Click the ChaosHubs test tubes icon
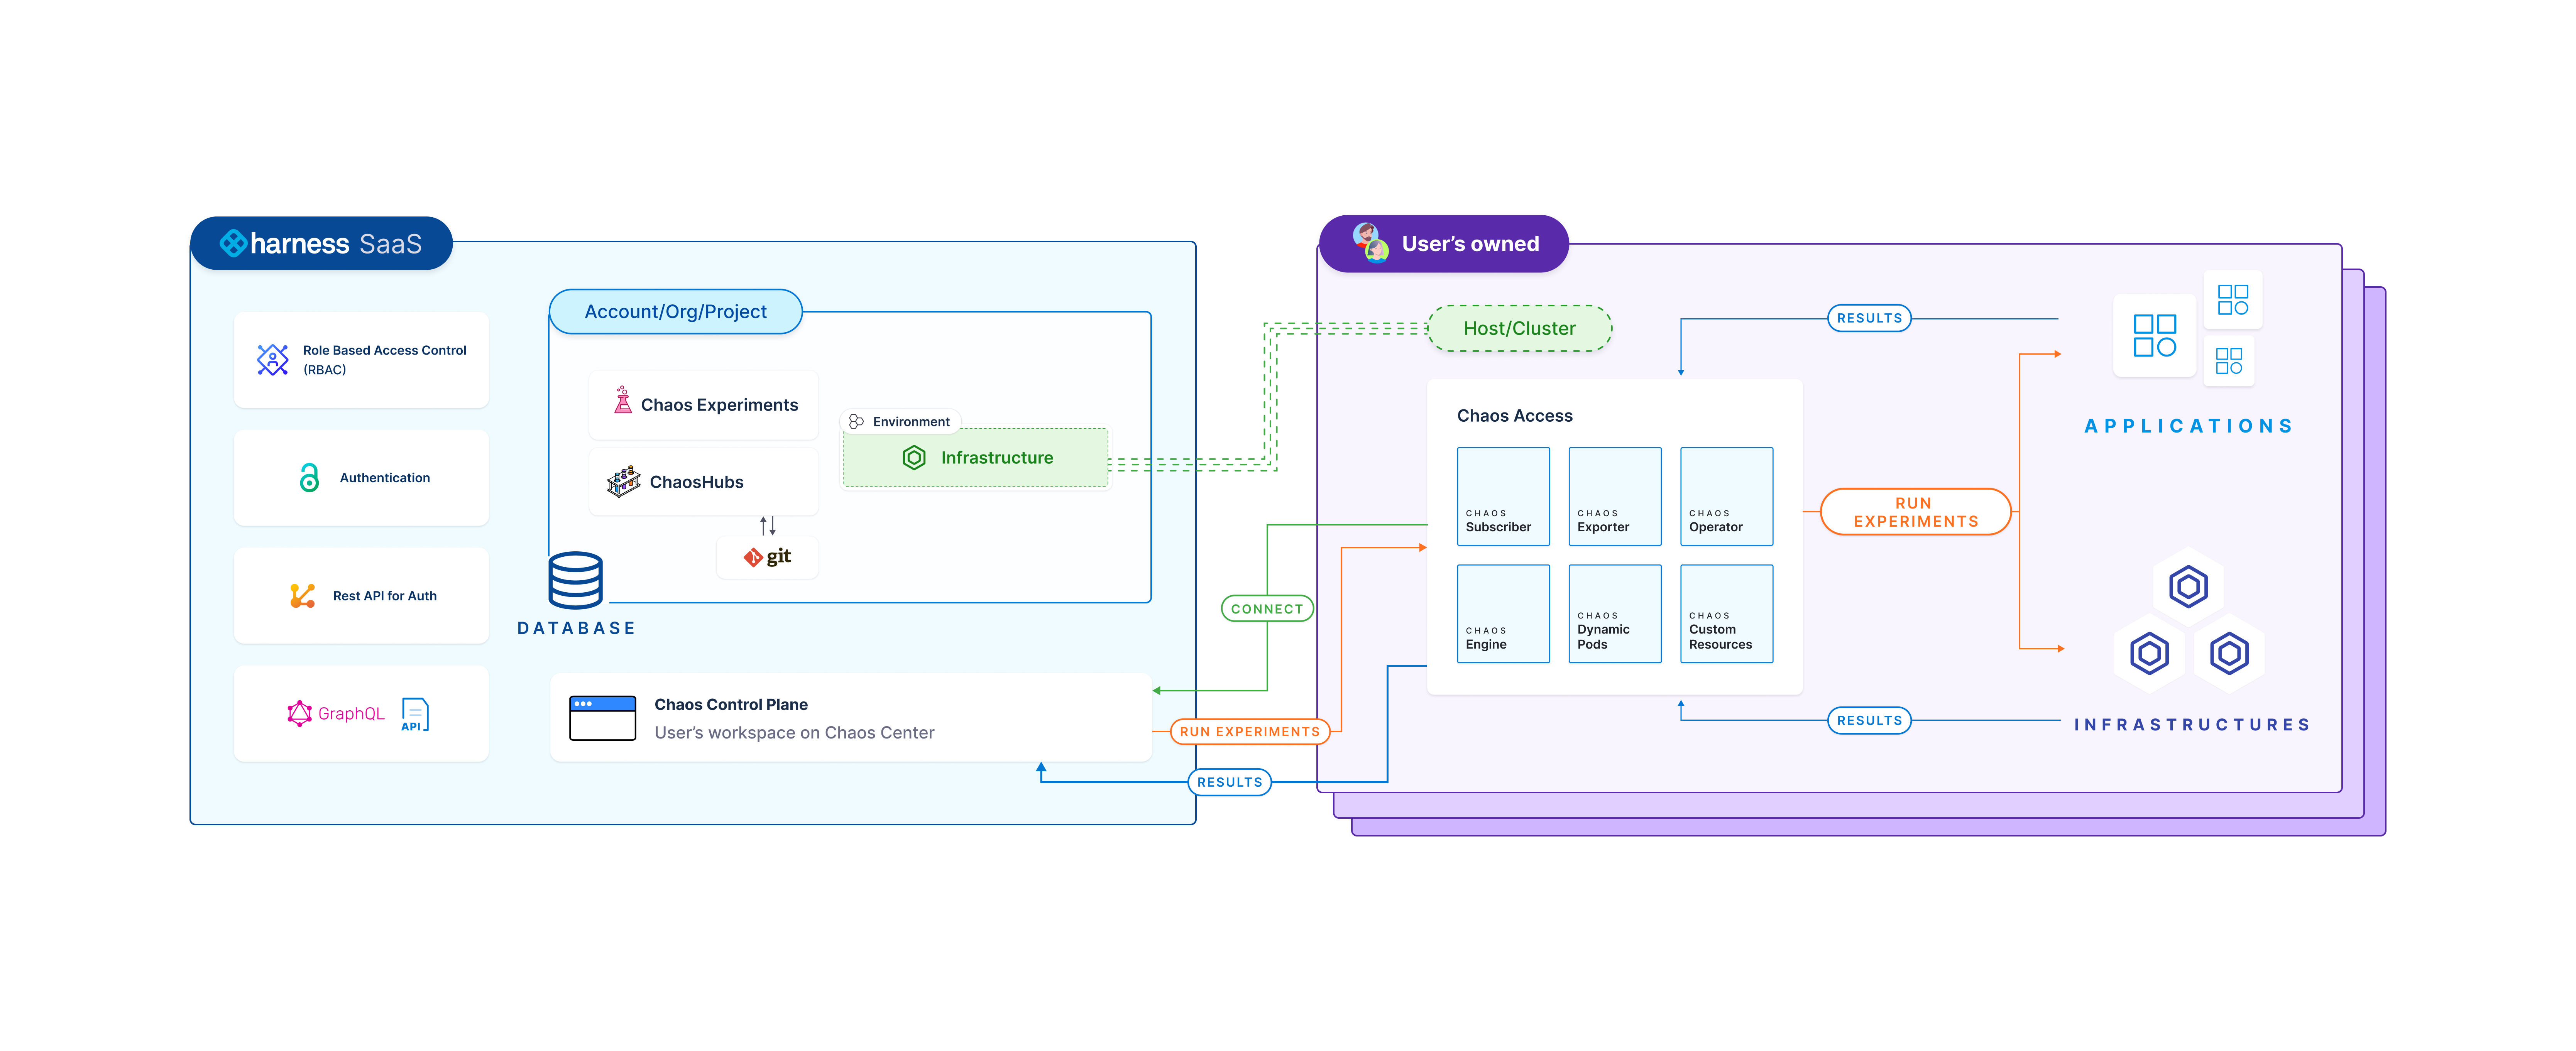Viewport: 2576px width, 1051px height. 624,481
